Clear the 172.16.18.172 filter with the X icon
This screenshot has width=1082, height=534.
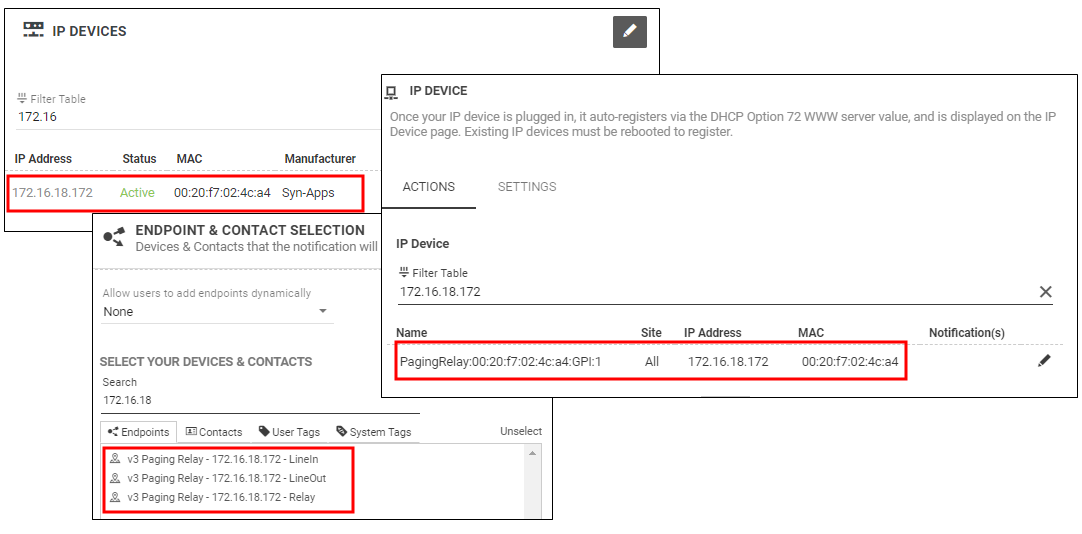pos(1045,292)
